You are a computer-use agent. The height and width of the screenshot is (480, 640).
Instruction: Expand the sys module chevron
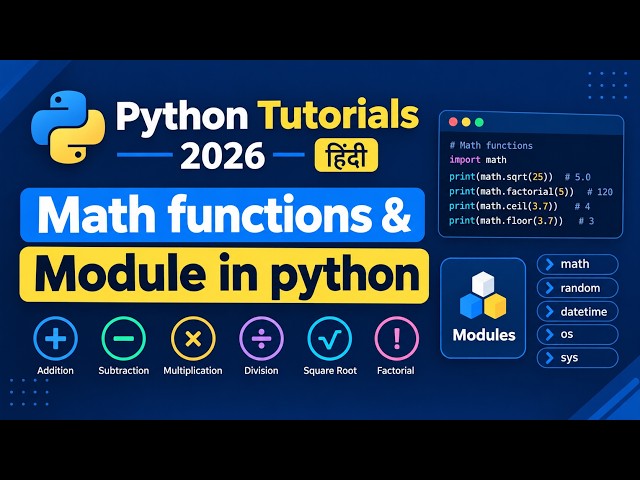coord(549,358)
